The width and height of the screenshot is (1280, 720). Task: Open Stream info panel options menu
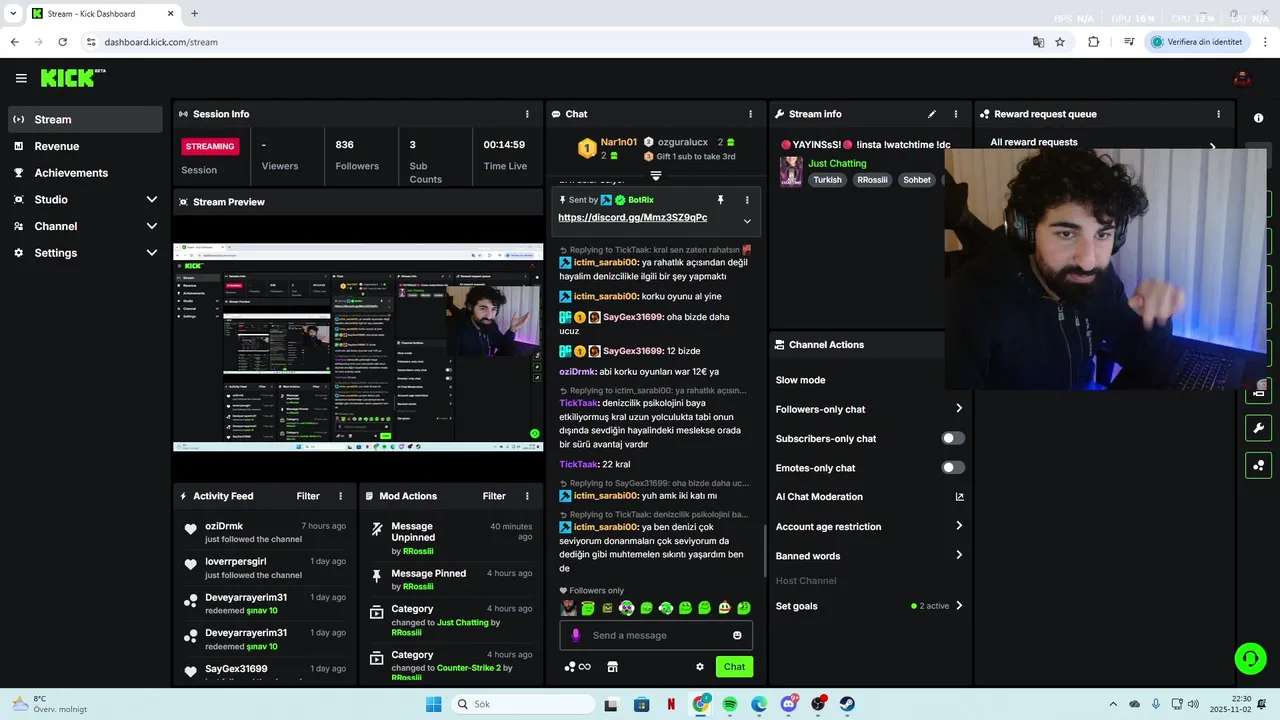click(x=955, y=114)
